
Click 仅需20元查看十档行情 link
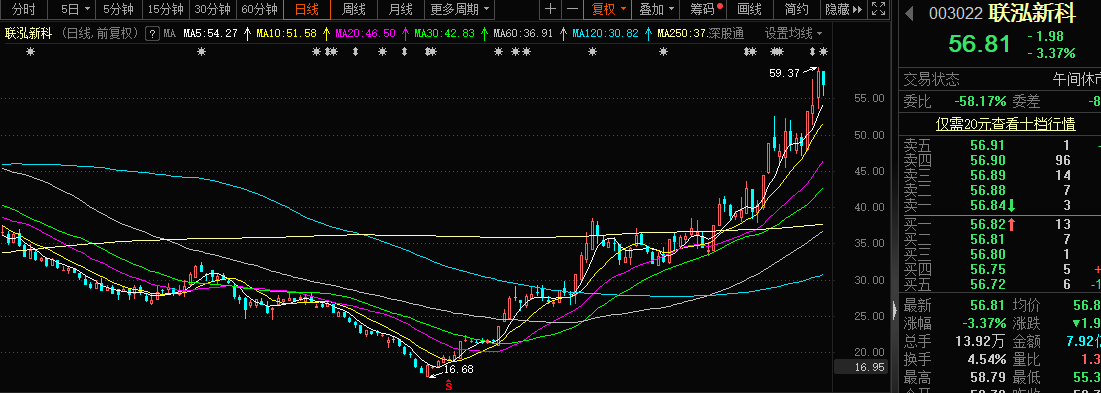coord(1005,124)
